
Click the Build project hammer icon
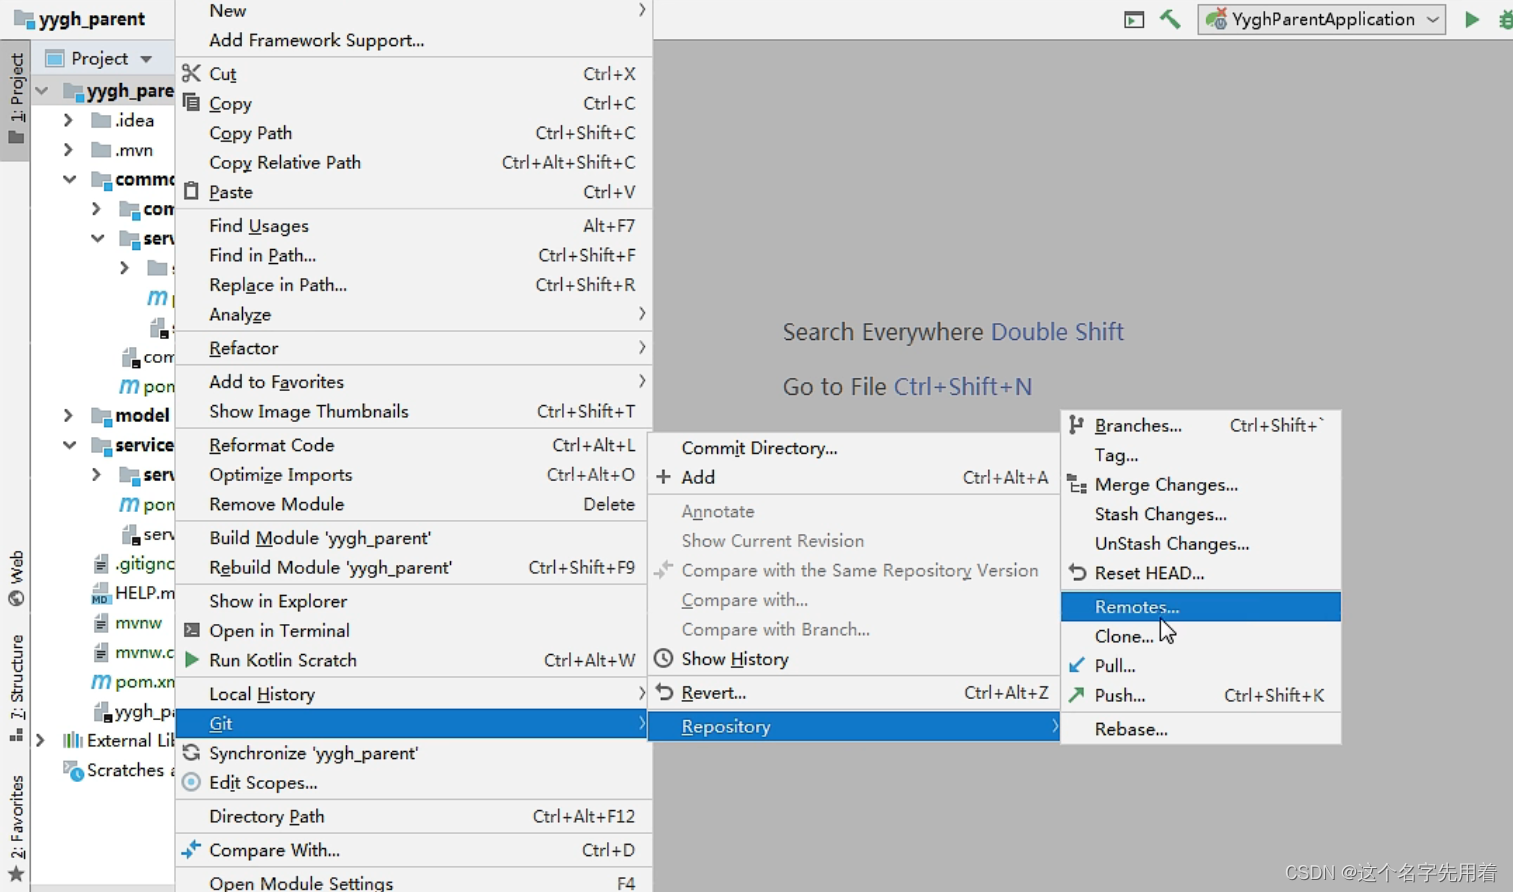coord(1170,19)
